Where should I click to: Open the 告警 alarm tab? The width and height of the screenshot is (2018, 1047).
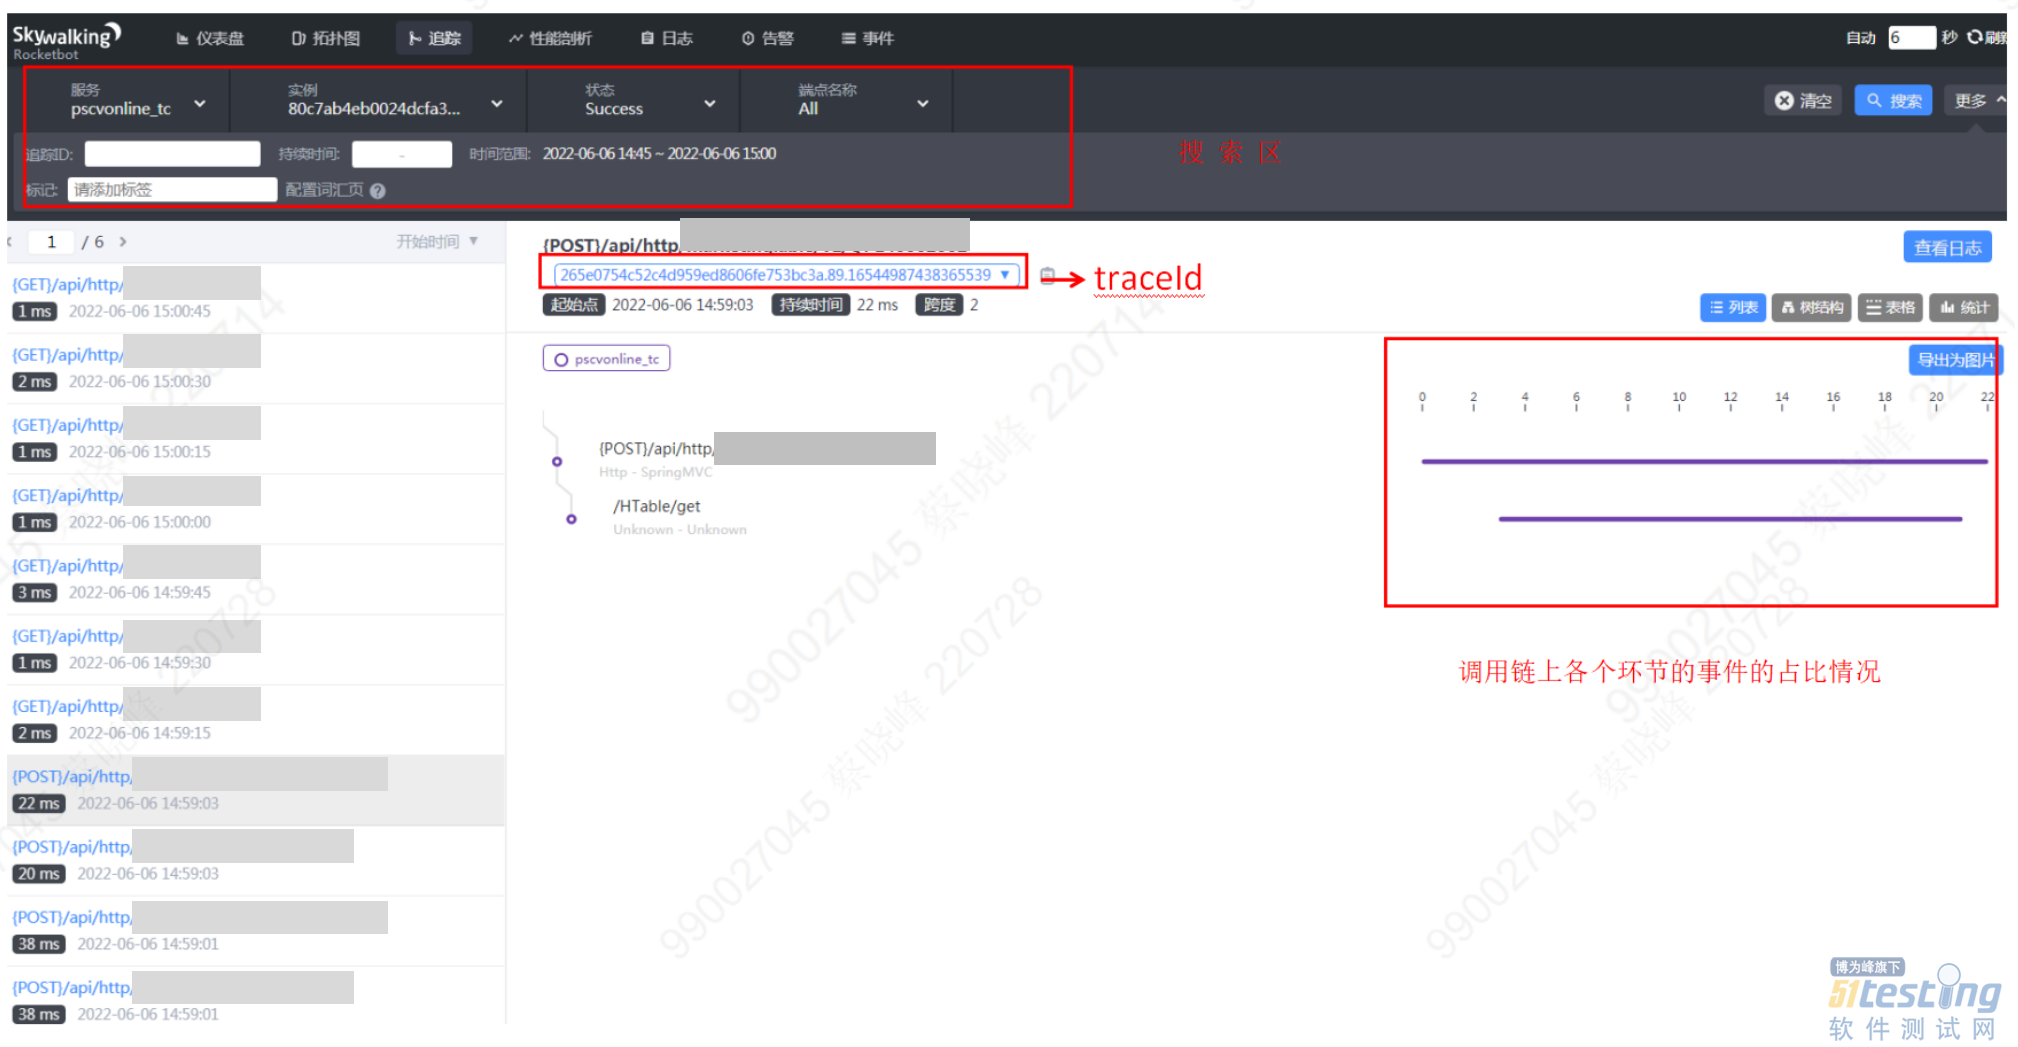click(767, 38)
